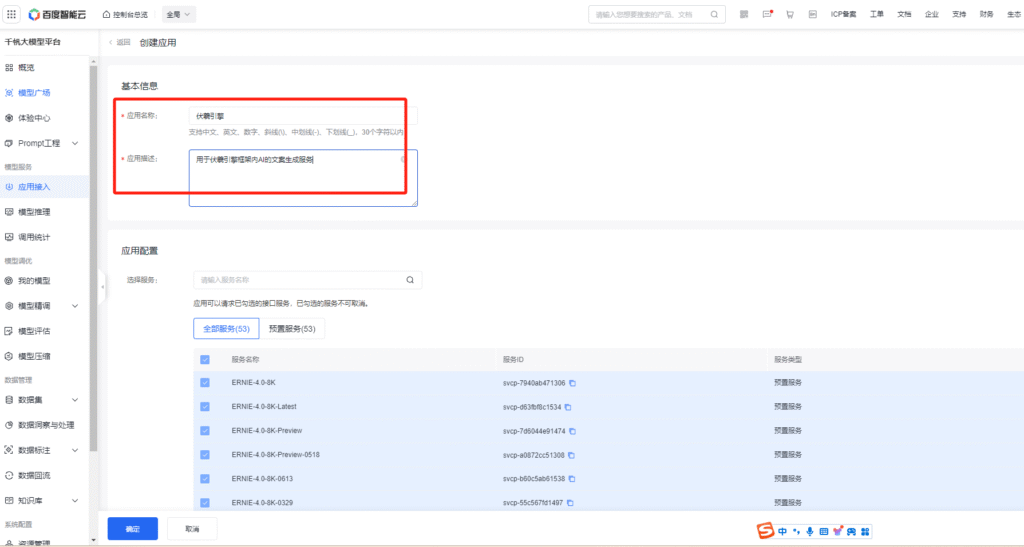Click the sidebar vertical scrollbar
Viewport: 1024px width, 547px height.
point(94,250)
